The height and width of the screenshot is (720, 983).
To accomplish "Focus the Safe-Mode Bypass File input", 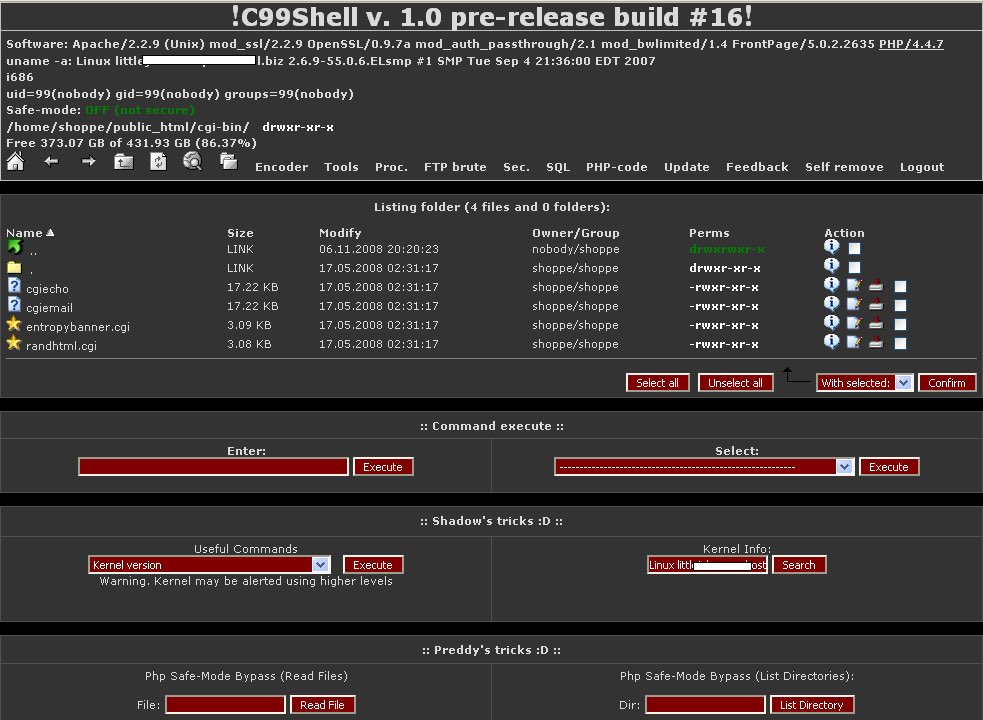I will [x=225, y=705].
